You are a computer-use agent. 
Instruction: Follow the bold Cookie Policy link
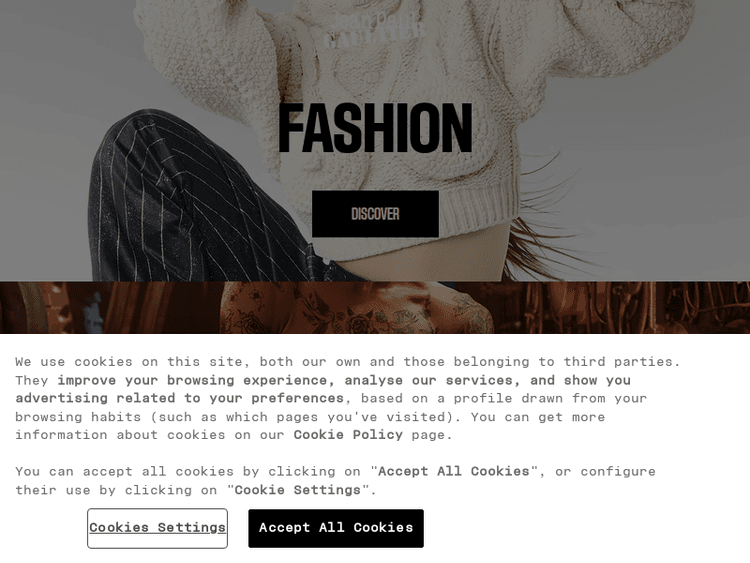[x=348, y=435]
